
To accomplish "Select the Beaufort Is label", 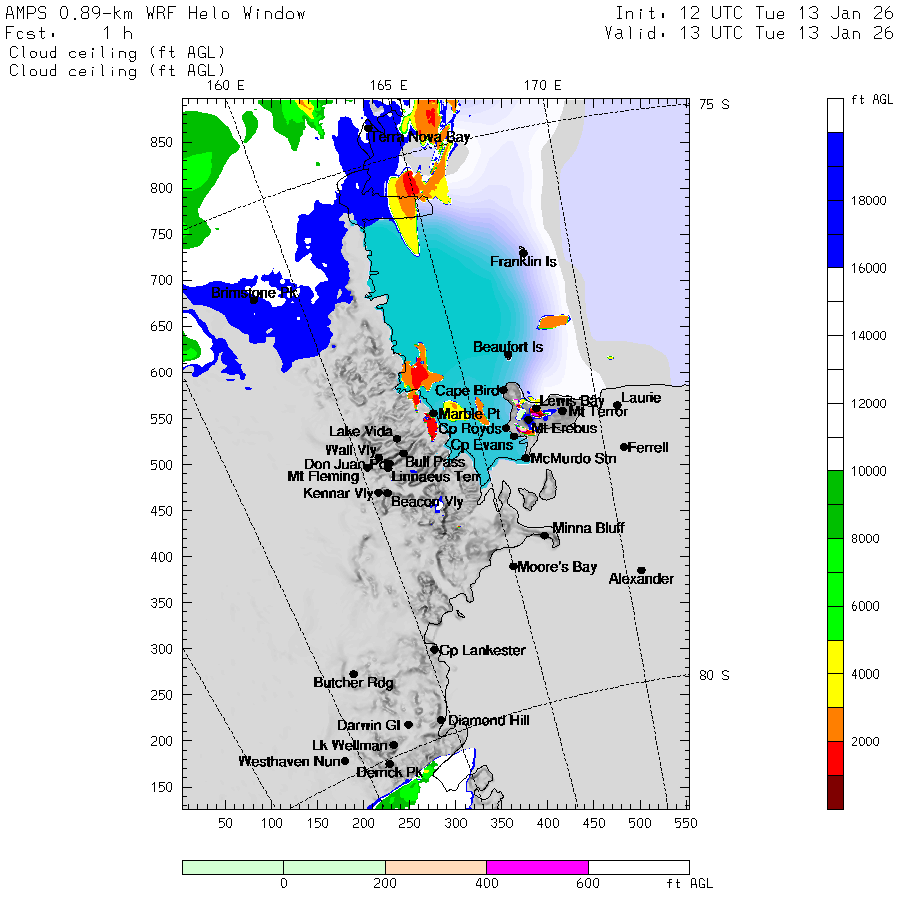I will [508, 347].
